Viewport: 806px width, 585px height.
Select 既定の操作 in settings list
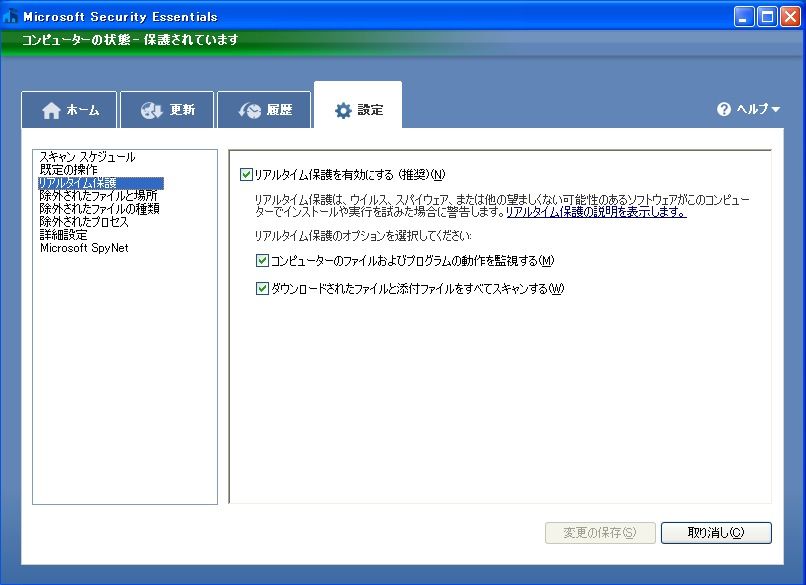coord(68,170)
